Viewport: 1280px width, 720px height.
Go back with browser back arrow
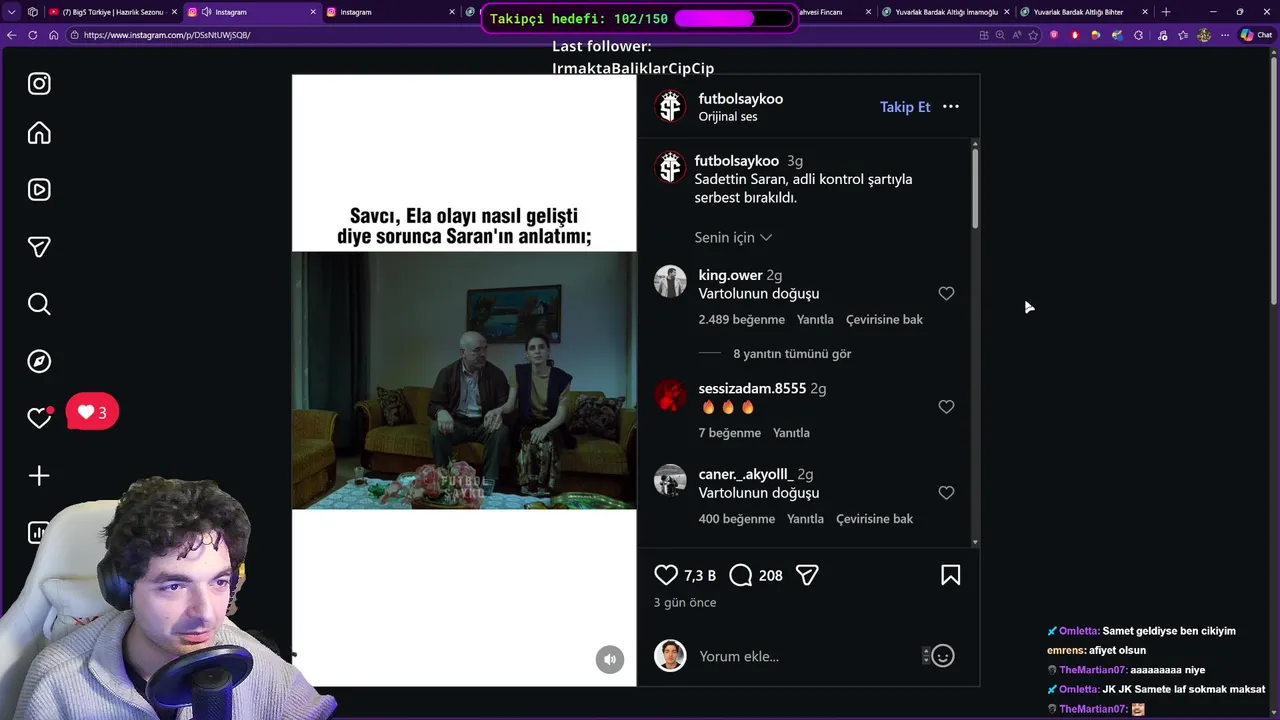coord(12,35)
